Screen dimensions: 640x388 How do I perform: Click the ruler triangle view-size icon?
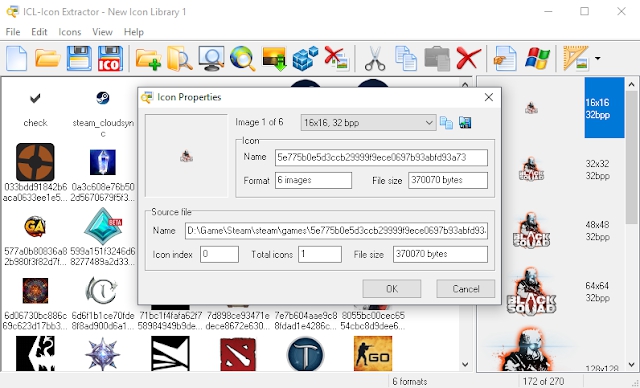point(576,59)
